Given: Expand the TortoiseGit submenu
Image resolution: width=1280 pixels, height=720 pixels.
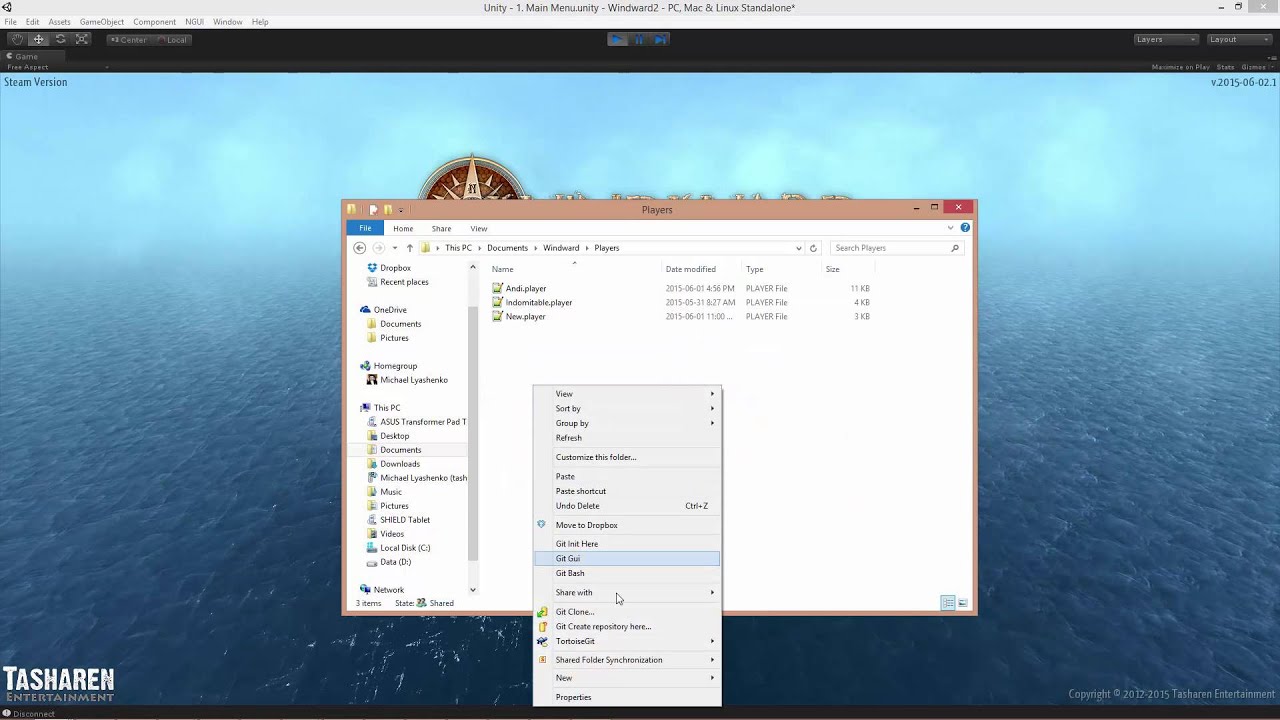Looking at the screenshot, I should [627, 641].
